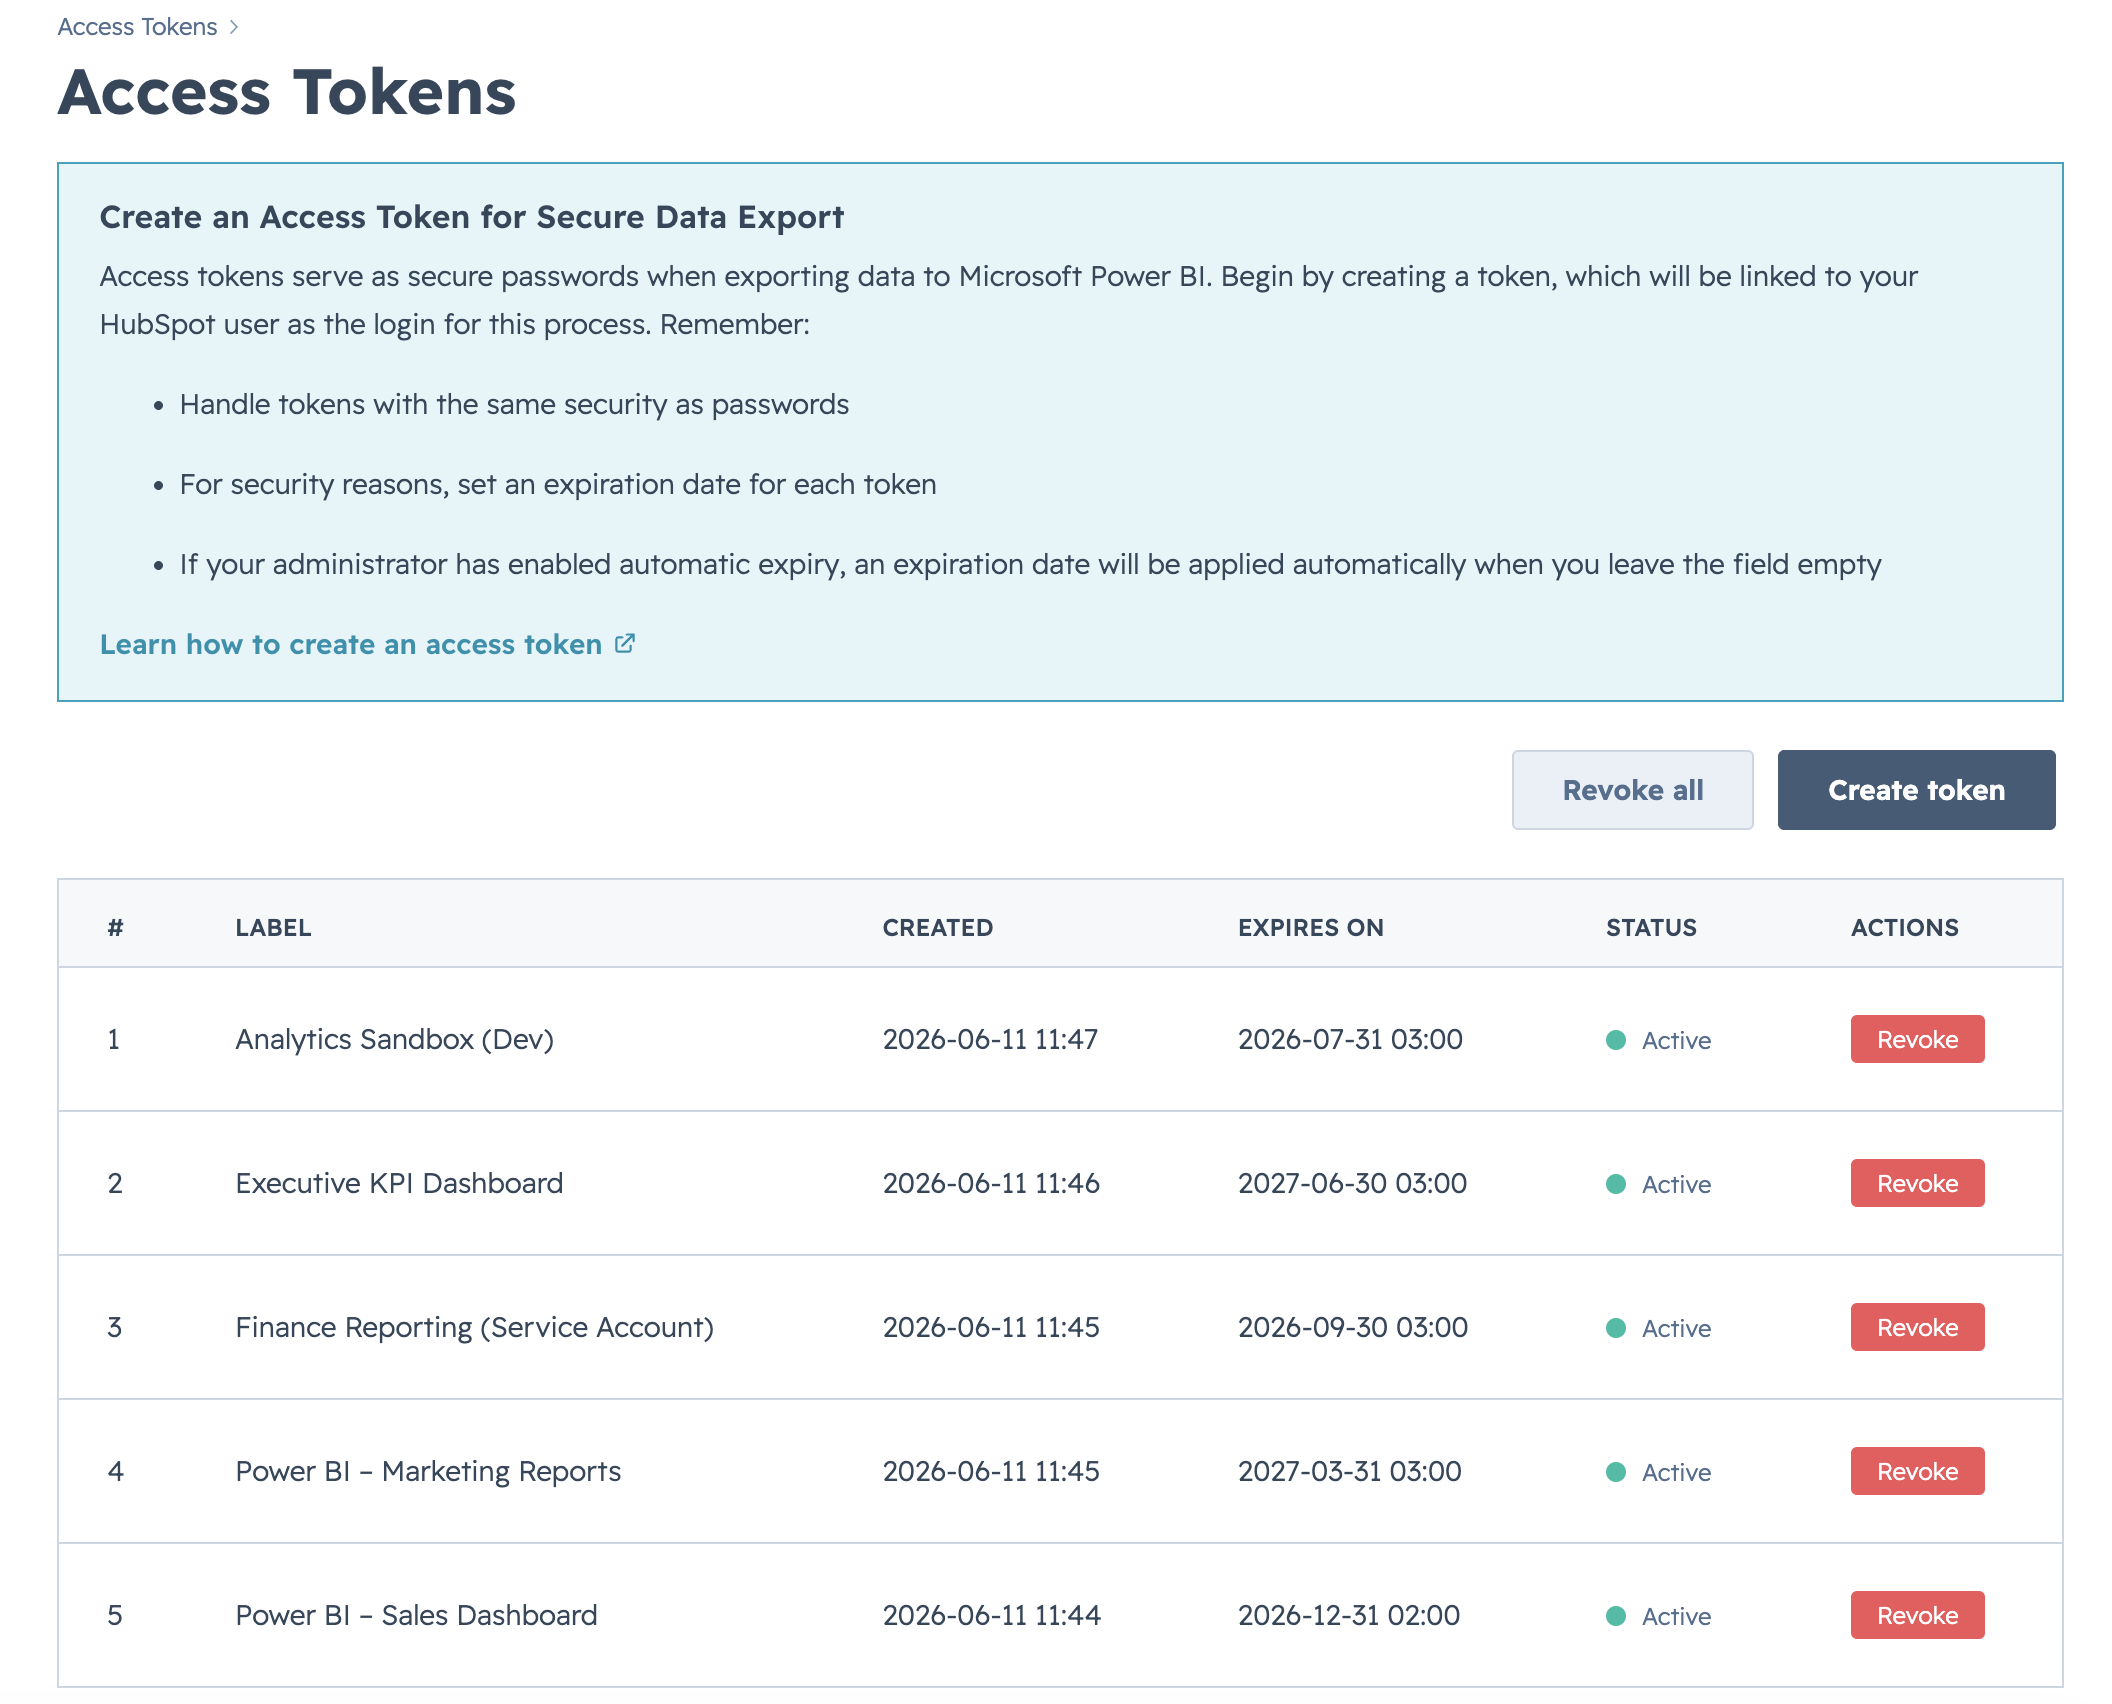Select the Power BI – Sales Dashboard label
This screenshot has width=2112, height=1704.
tap(416, 1615)
